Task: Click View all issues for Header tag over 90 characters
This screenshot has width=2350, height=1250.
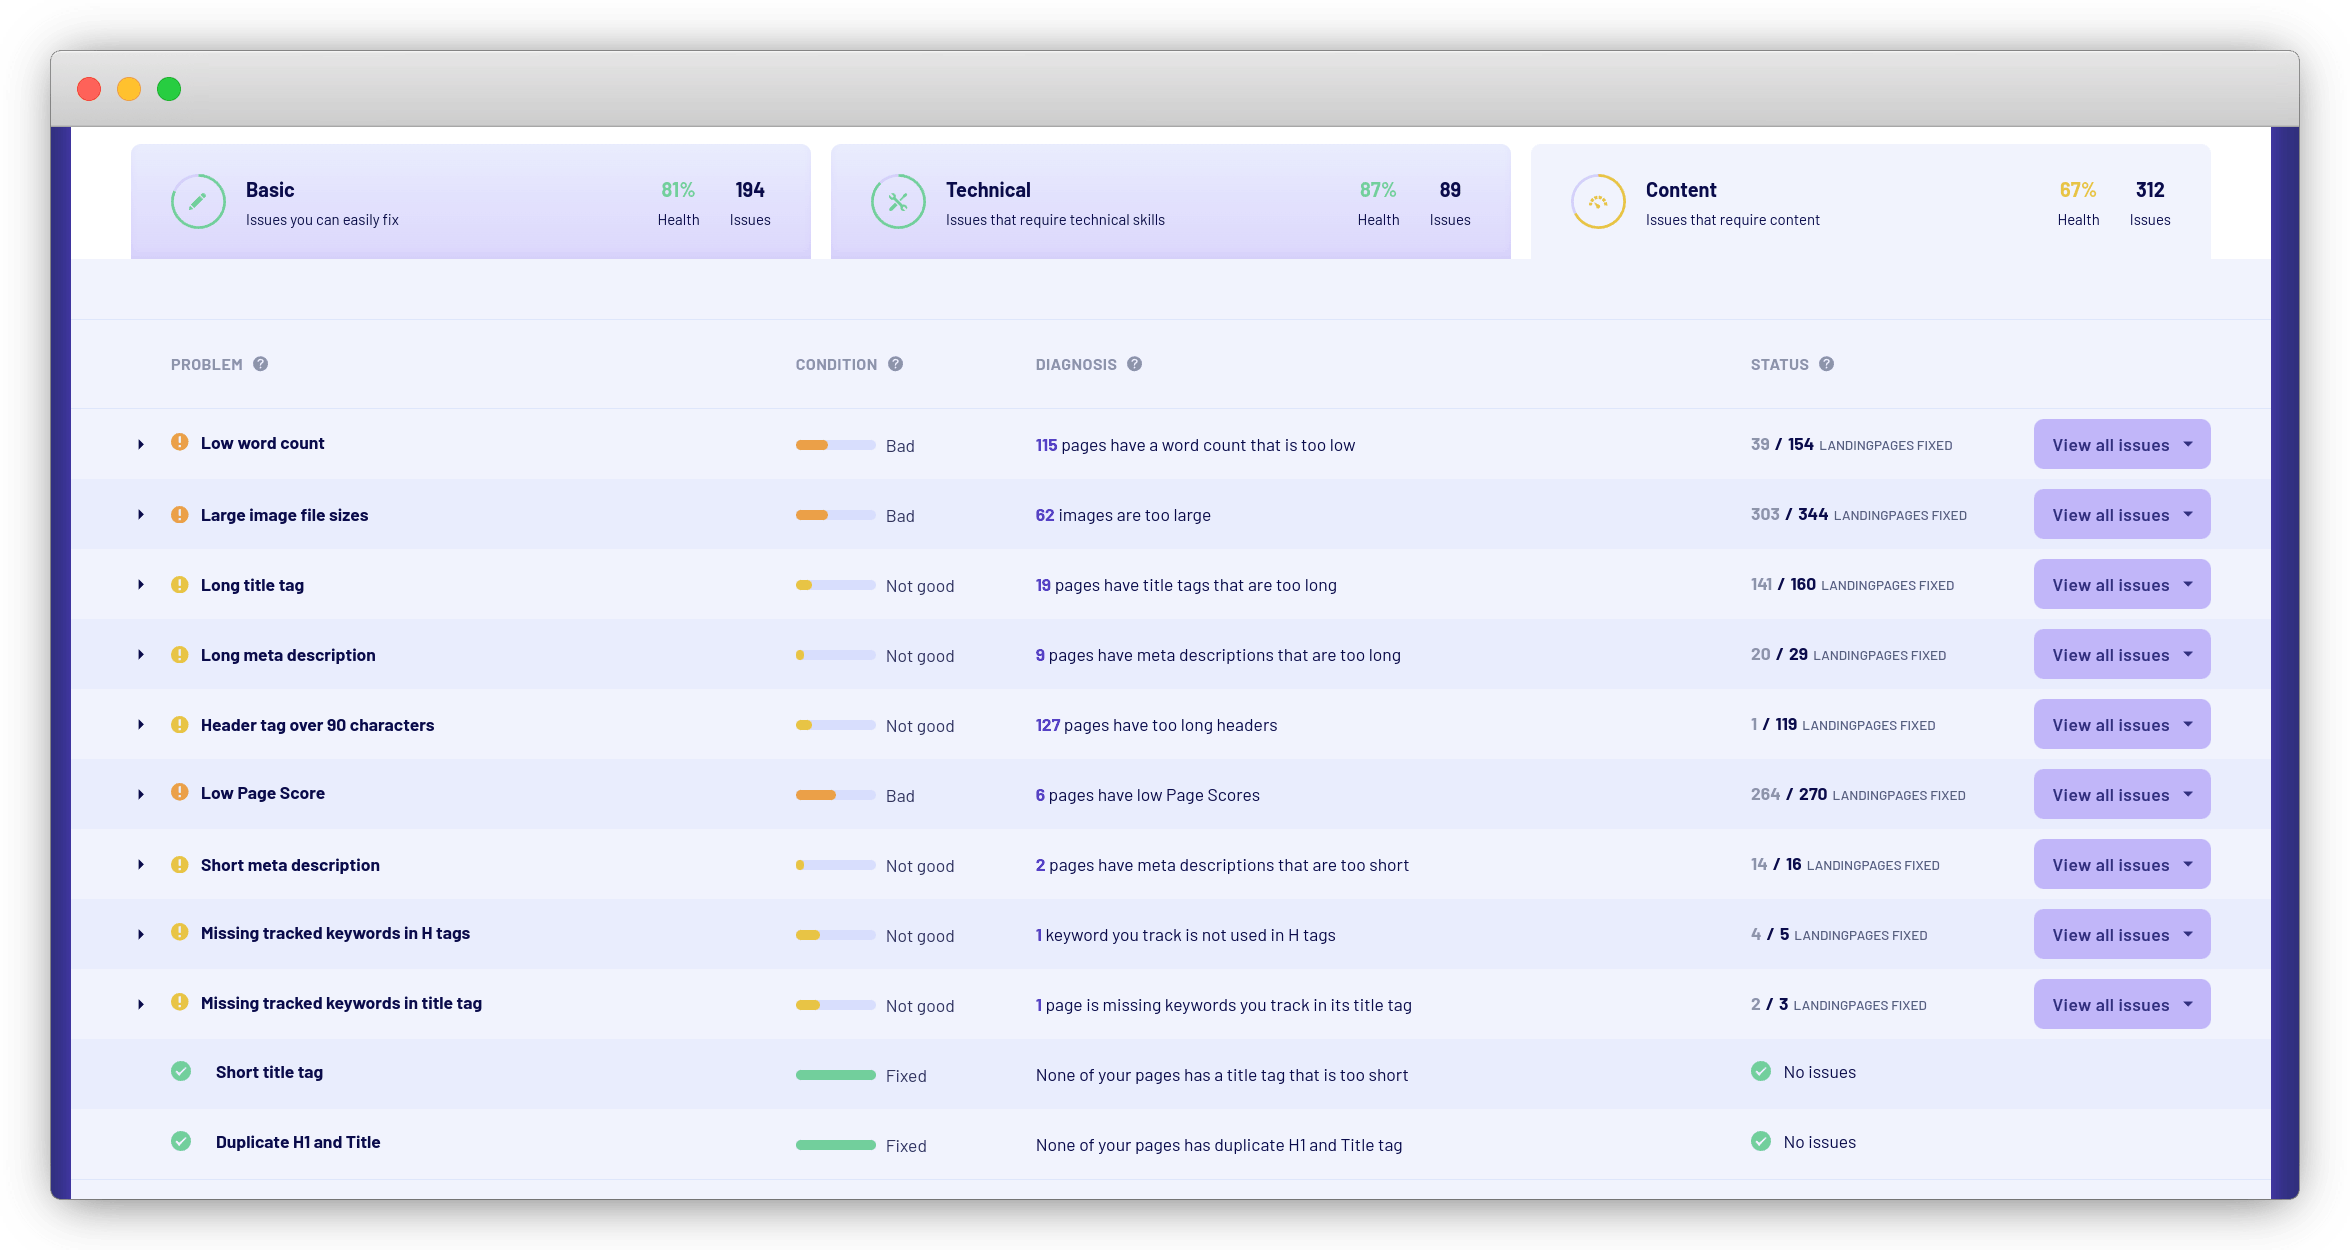Action: click(2121, 724)
